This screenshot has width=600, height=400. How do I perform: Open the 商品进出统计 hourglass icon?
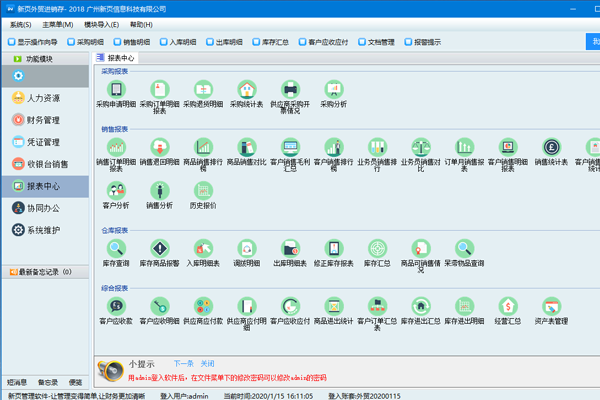(334, 307)
